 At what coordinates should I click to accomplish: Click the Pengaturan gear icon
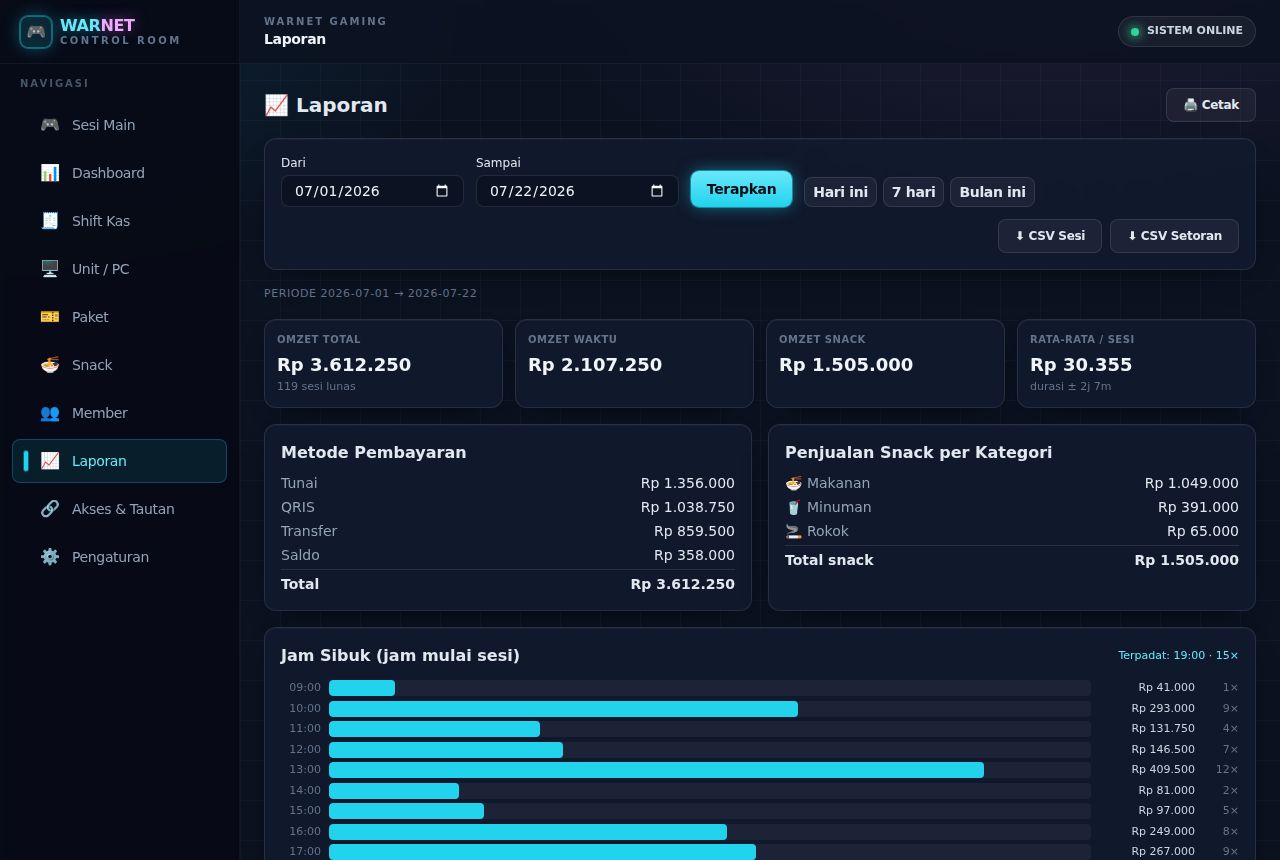[x=50, y=557]
